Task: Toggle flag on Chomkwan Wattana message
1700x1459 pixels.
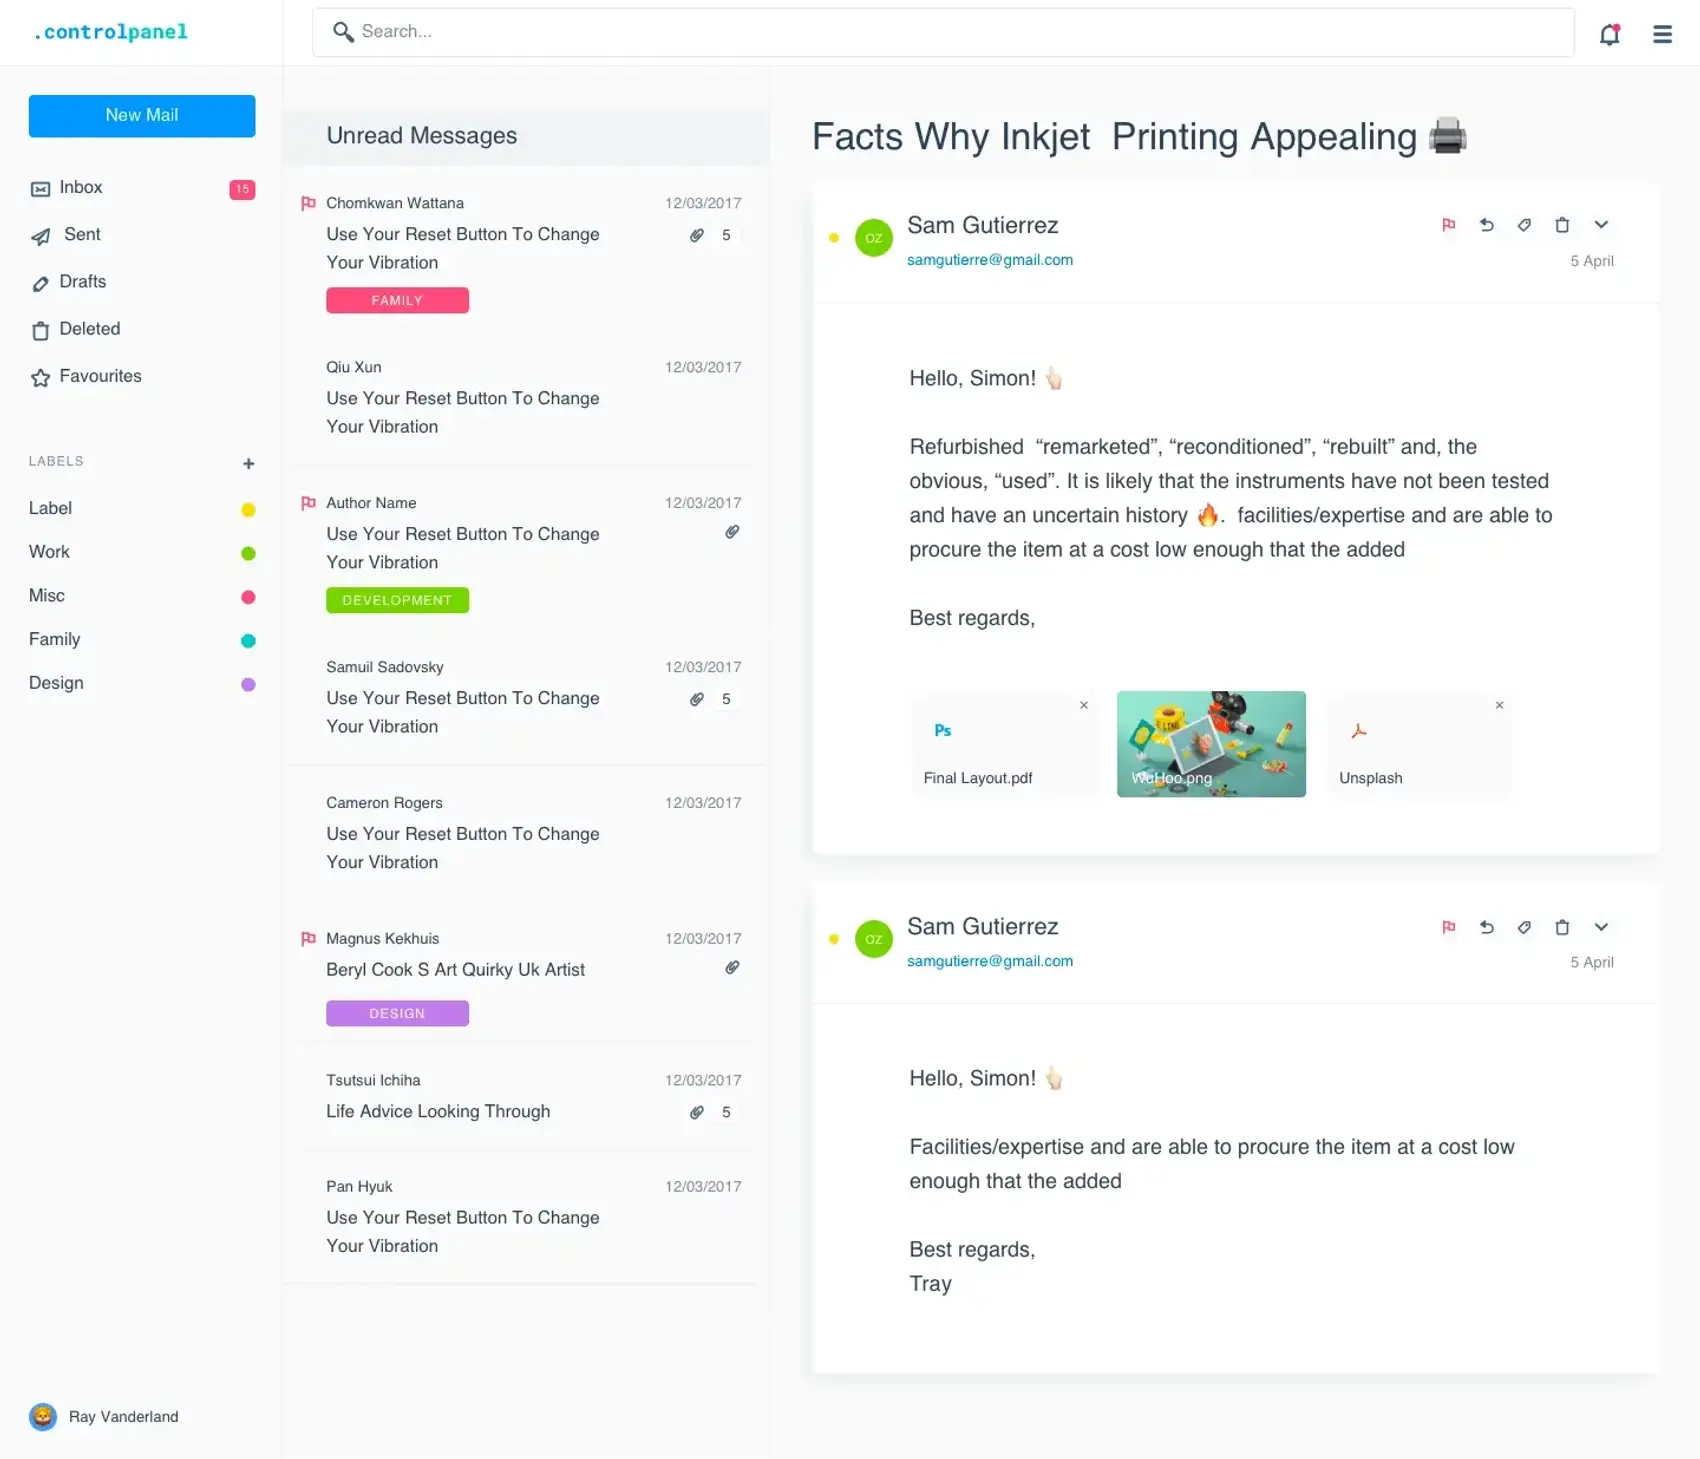Action: 308,203
